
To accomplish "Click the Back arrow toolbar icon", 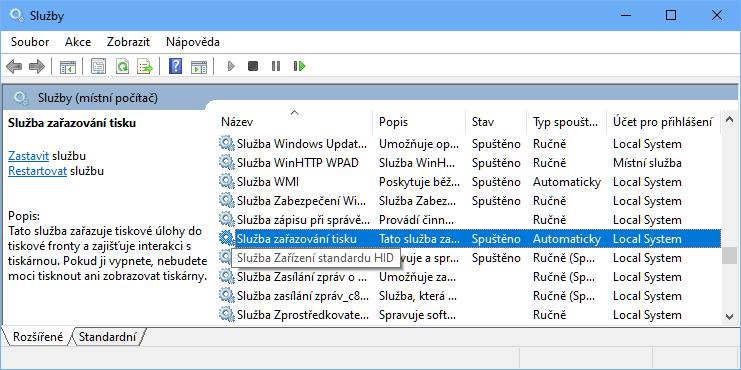I will coord(14,67).
